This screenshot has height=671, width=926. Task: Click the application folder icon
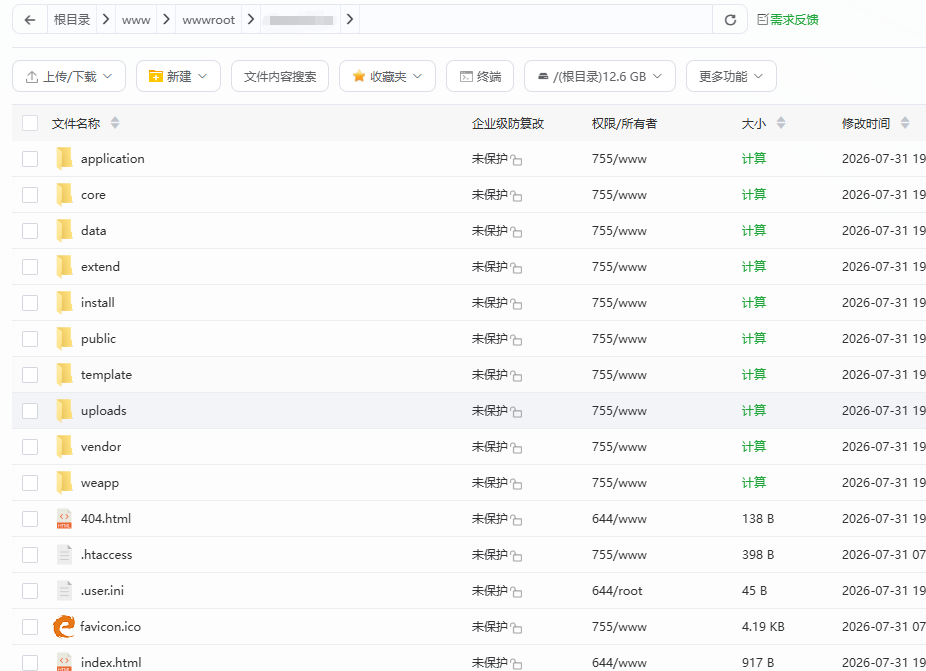coord(64,158)
